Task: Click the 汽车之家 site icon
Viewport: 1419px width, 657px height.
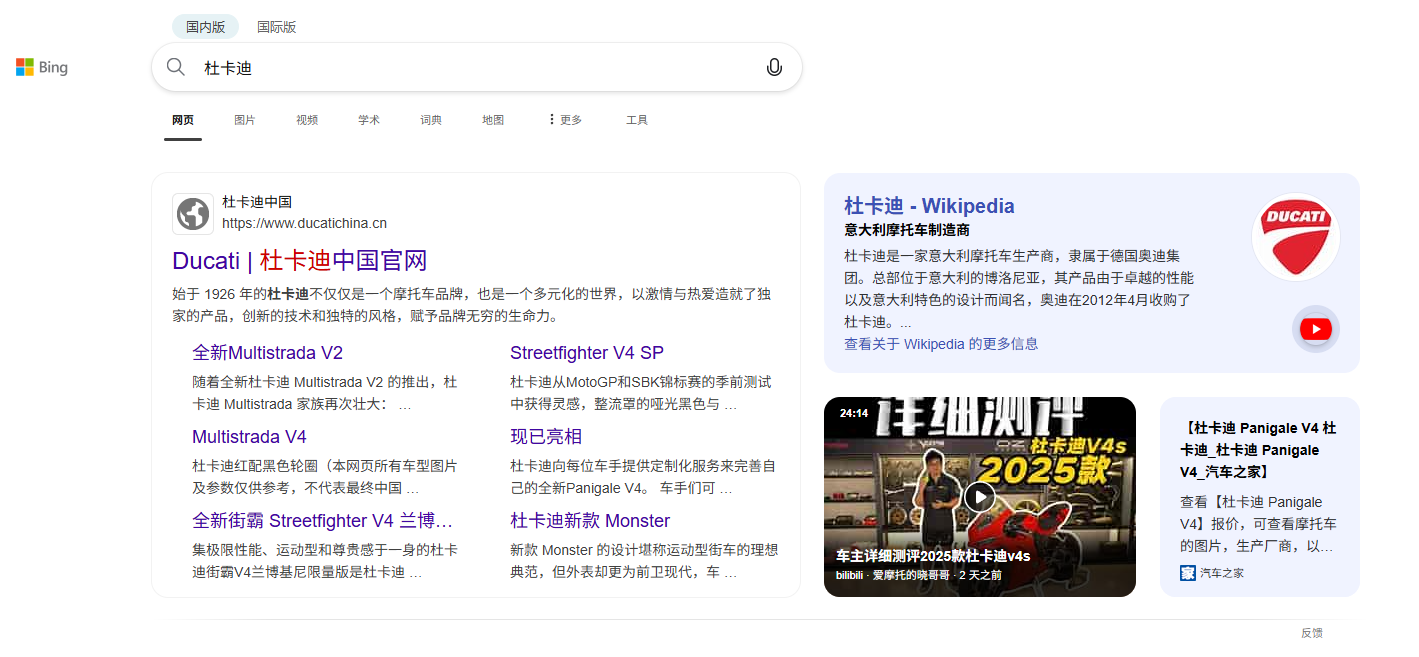Action: [1187, 573]
